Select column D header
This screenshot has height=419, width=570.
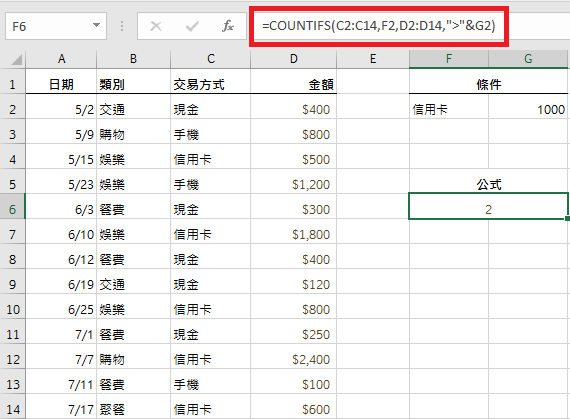click(x=293, y=59)
